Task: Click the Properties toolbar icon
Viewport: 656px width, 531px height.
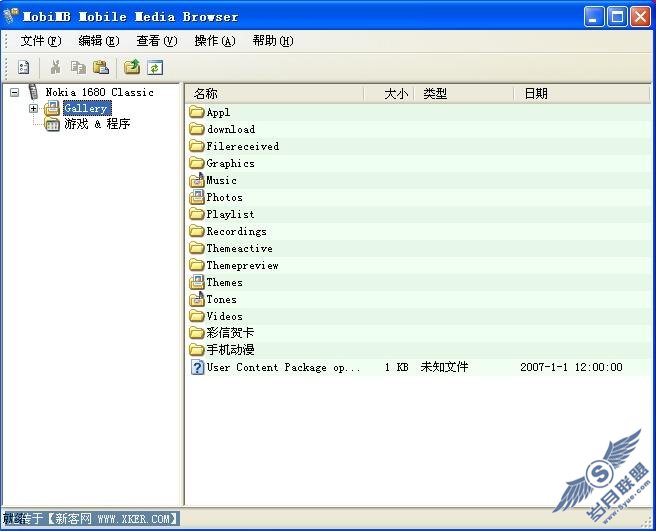Action: [23, 67]
